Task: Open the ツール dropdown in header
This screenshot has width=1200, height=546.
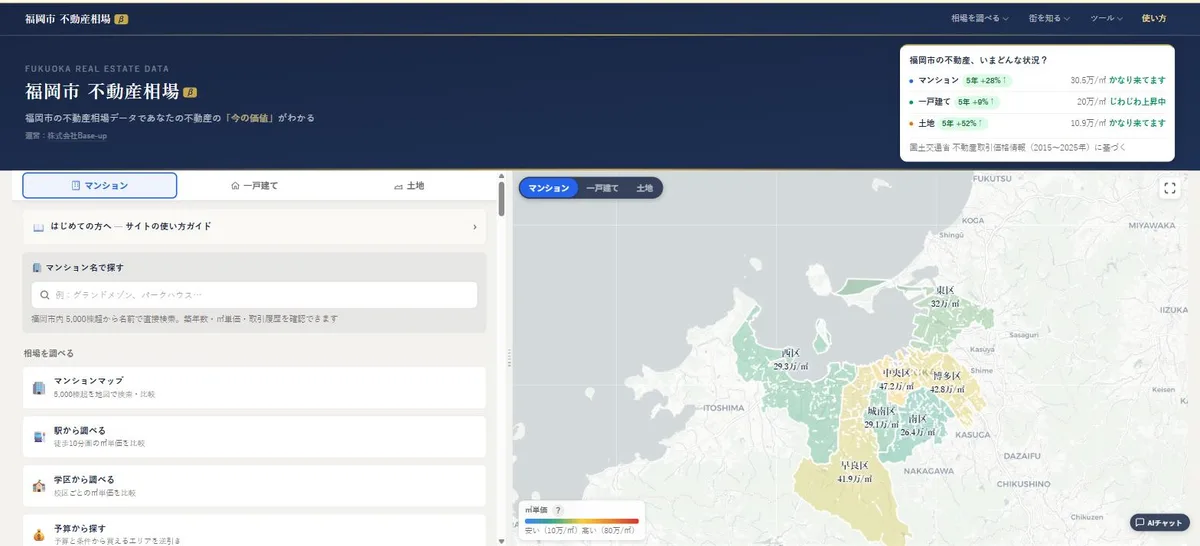Action: tap(1106, 18)
